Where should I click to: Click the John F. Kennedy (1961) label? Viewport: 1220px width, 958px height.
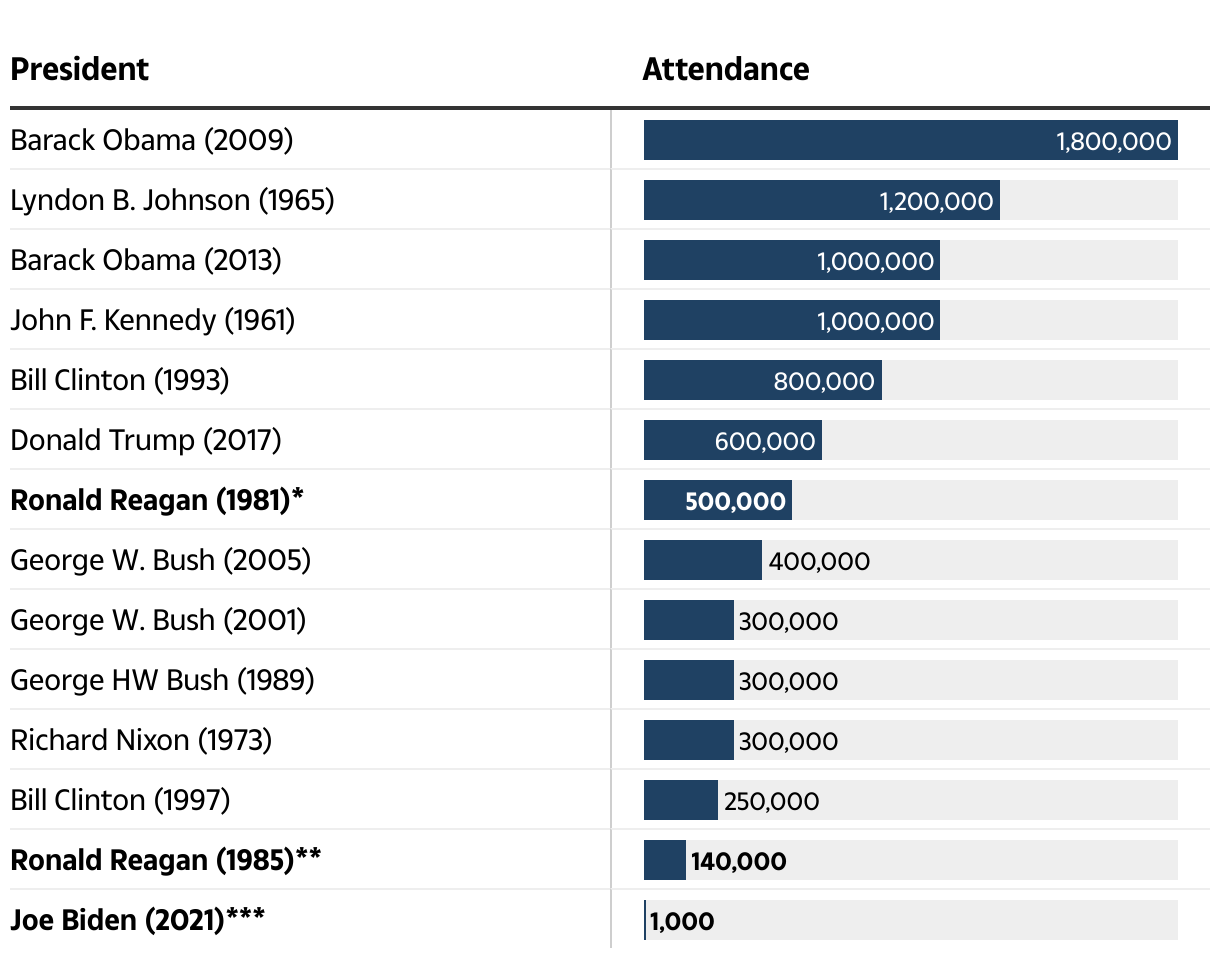153,320
